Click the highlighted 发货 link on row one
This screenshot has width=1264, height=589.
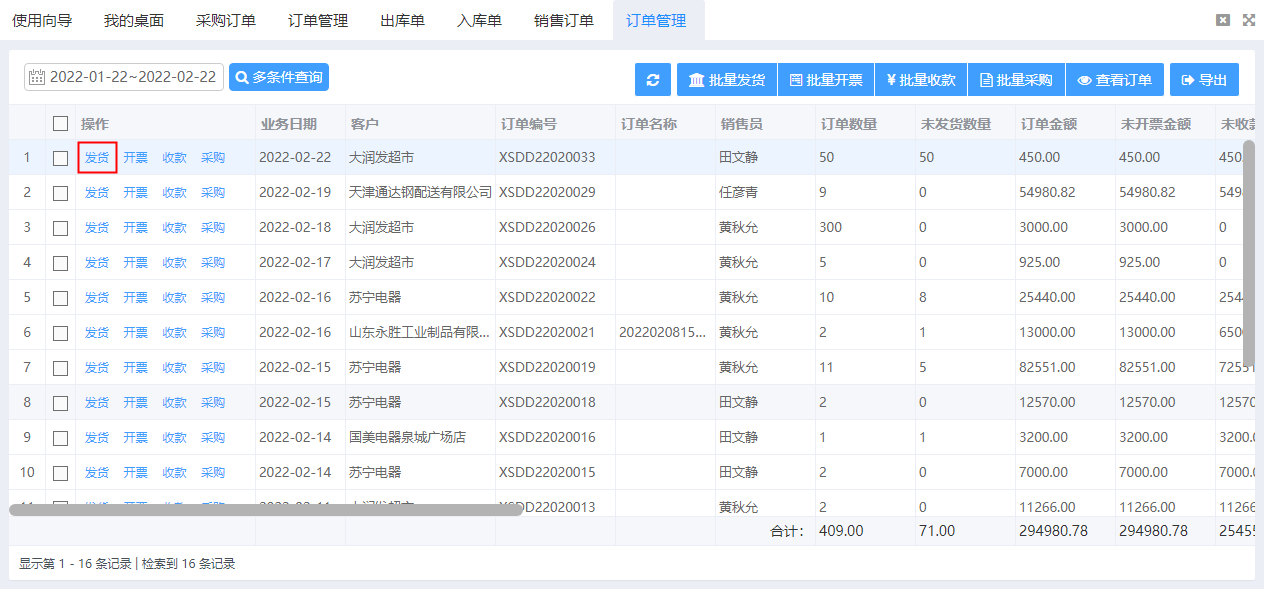pos(96,157)
